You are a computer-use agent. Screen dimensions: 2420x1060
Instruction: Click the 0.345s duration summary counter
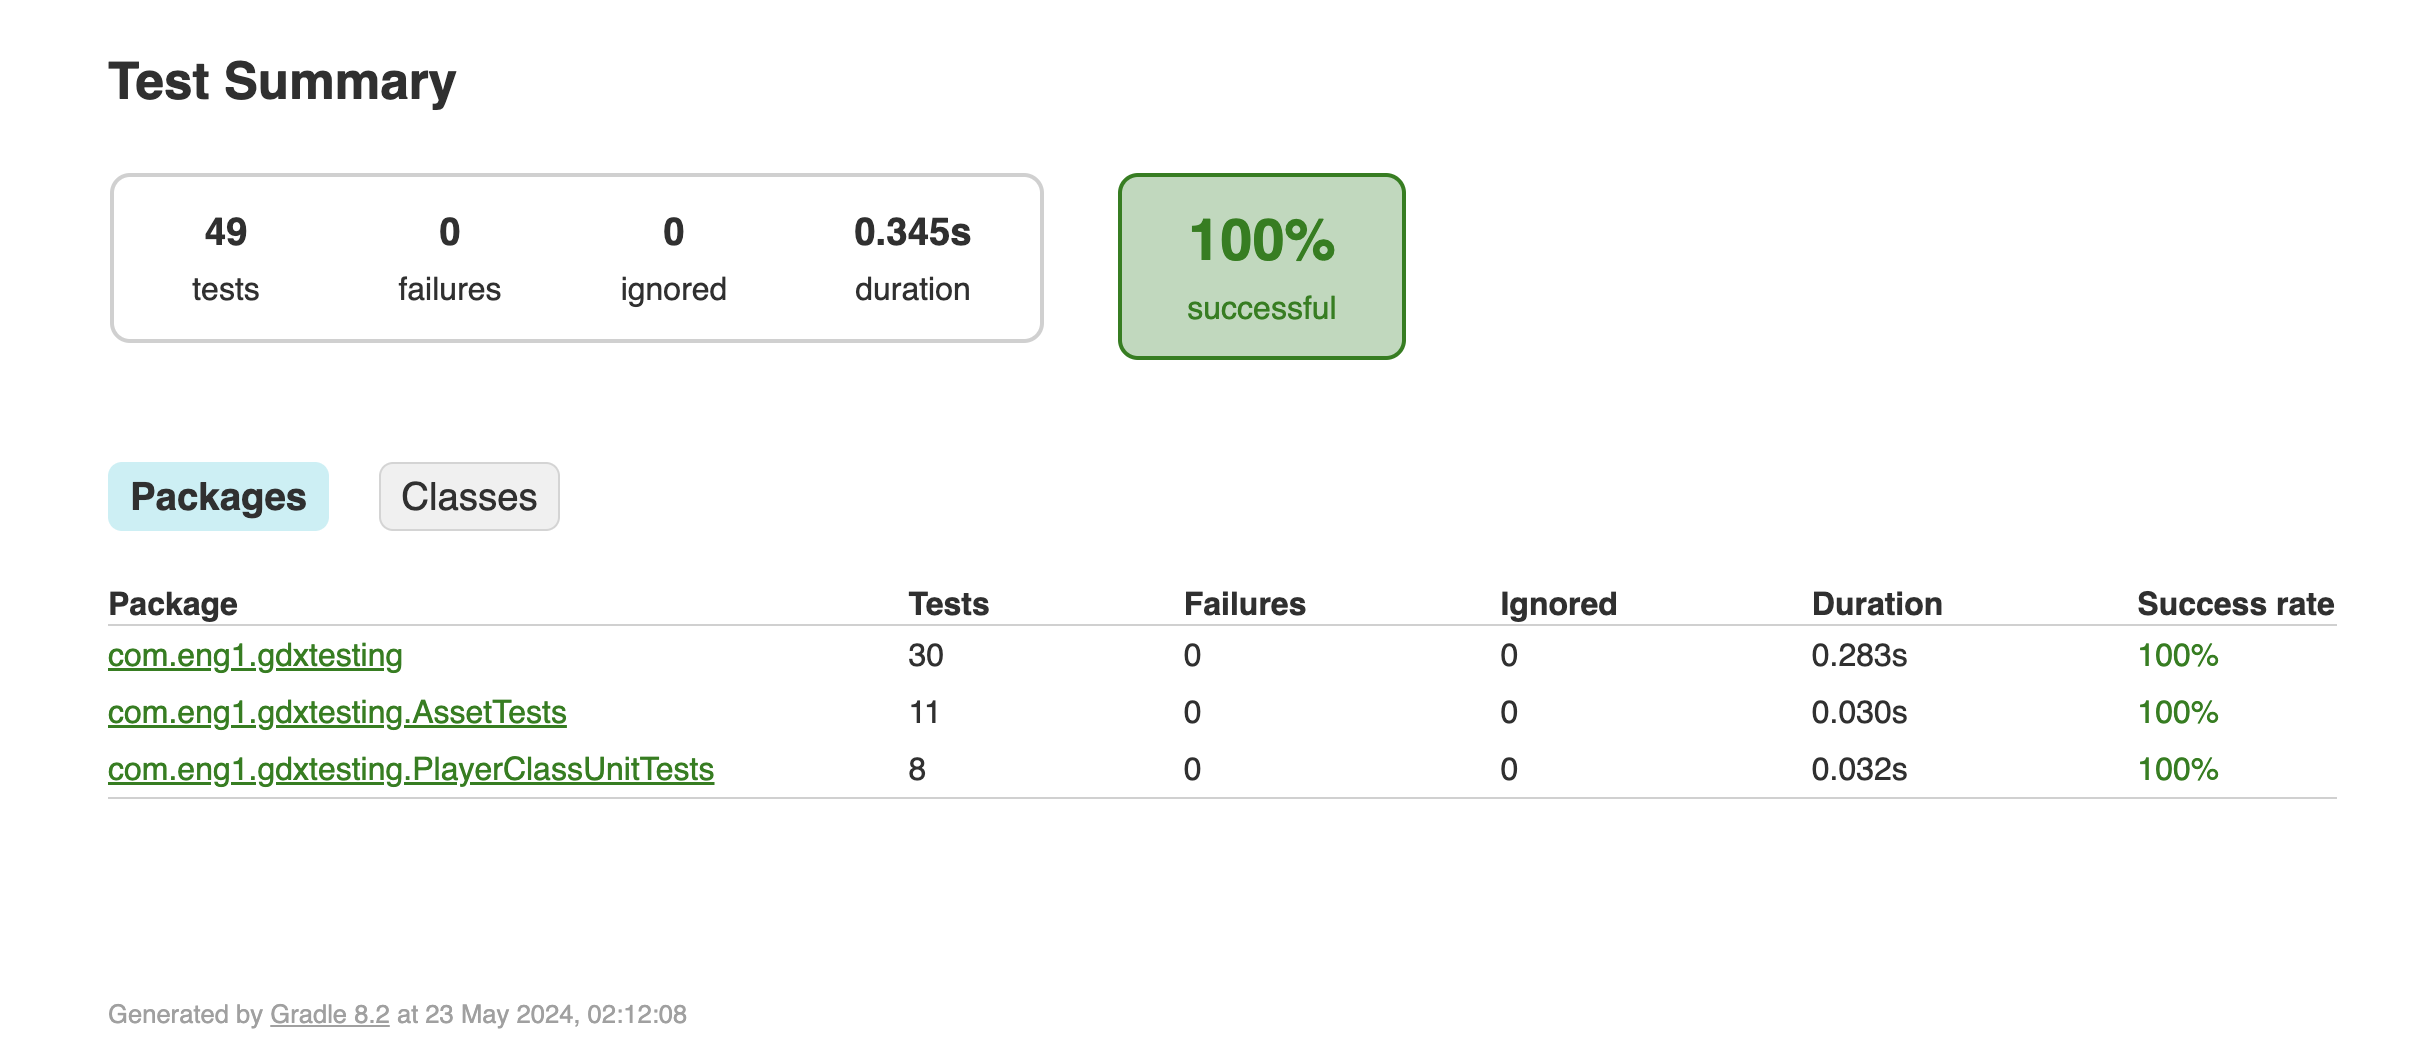912,258
